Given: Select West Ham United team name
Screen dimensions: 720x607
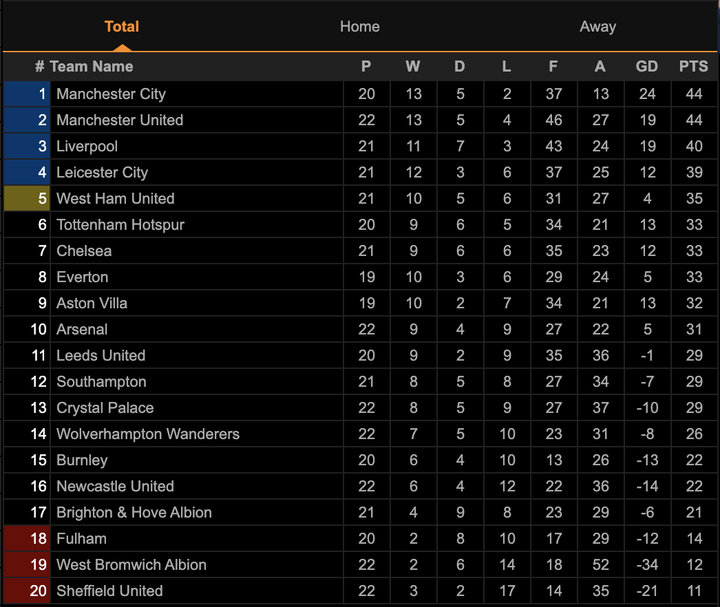Looking at the screenshot, I should [115, 198].
